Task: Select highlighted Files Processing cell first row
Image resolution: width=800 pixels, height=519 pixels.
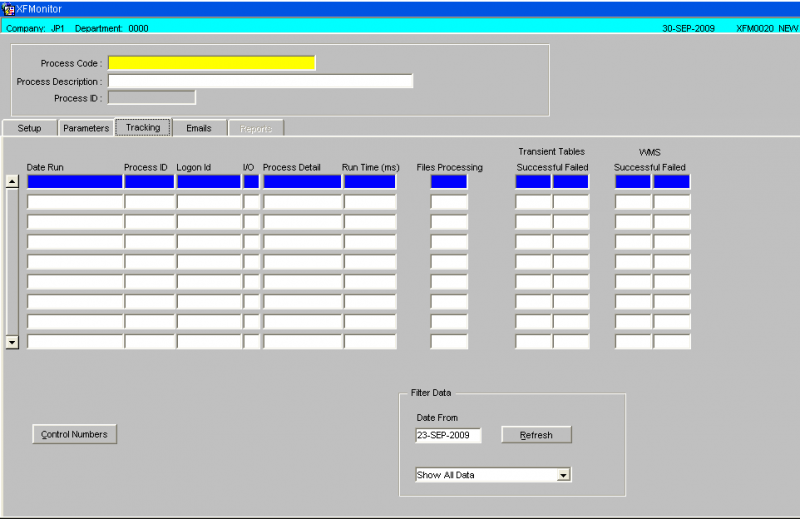Action: click(448, 182)
